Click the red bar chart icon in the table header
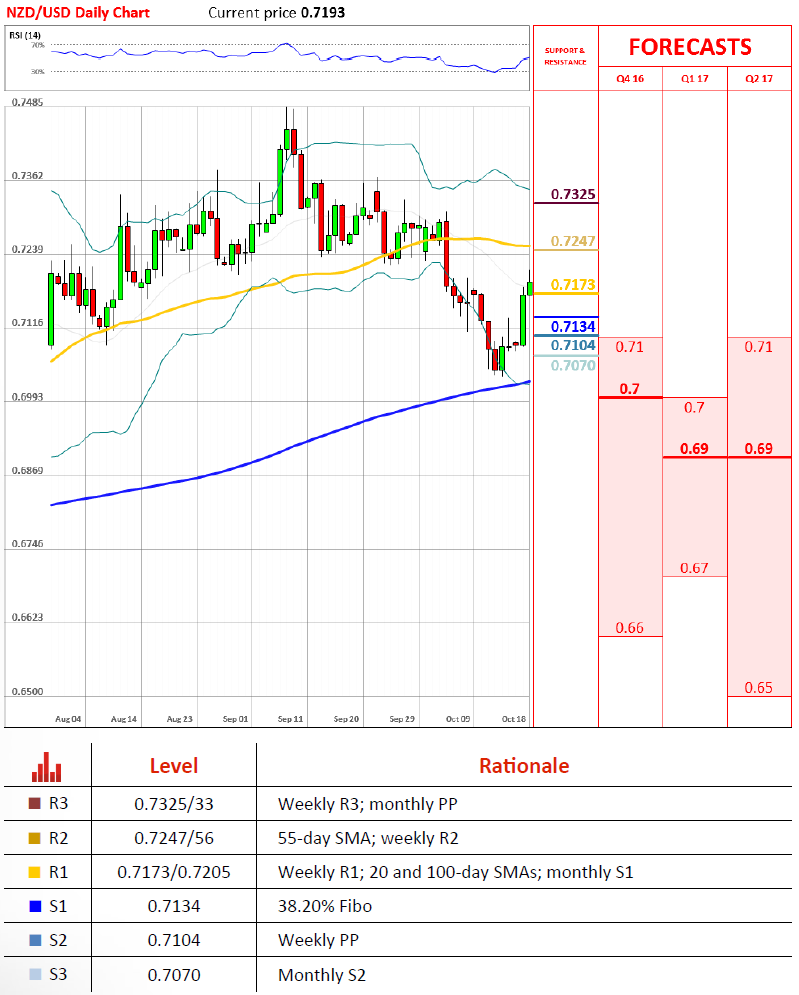 coord(46,767)
